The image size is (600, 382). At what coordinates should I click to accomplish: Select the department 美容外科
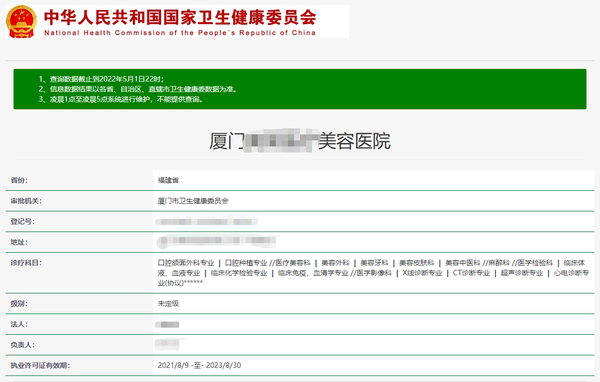(x=335, y=263)
